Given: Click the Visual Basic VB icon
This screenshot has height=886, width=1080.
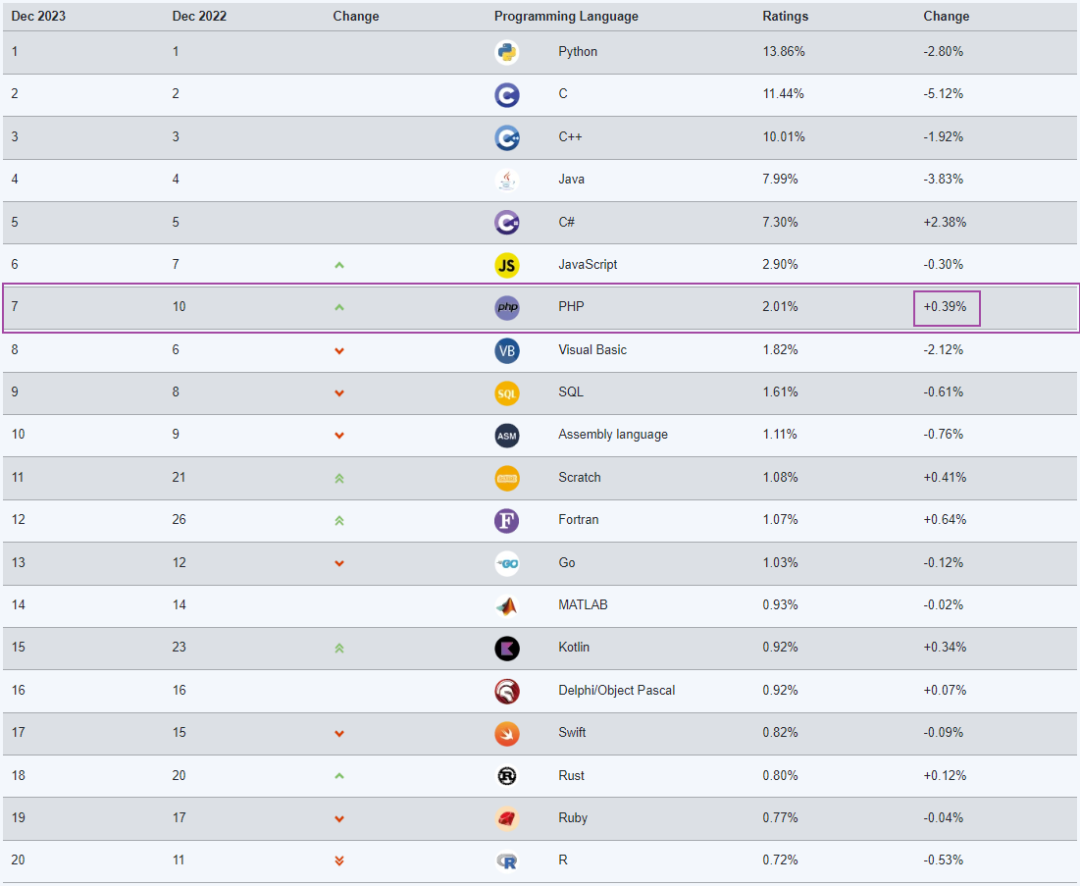Looking at the screenshot, I should pos(507,351).
